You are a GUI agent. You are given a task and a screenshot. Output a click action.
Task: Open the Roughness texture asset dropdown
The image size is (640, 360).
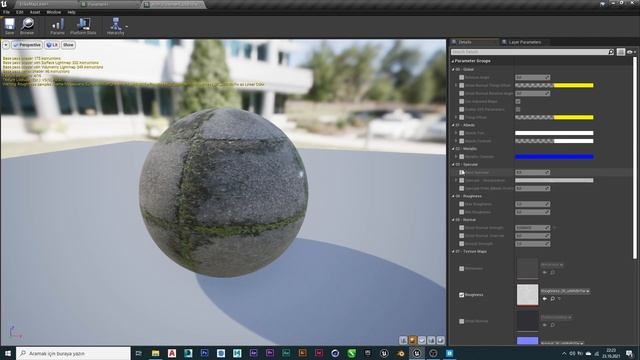tap(565, 291)
